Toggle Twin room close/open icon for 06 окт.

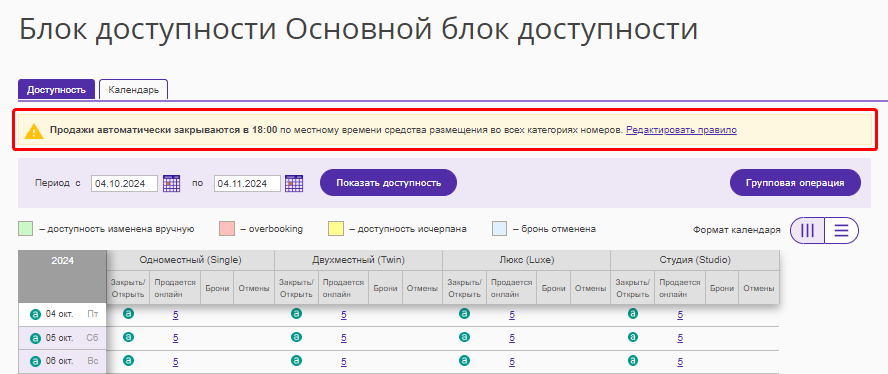[296, 360]
